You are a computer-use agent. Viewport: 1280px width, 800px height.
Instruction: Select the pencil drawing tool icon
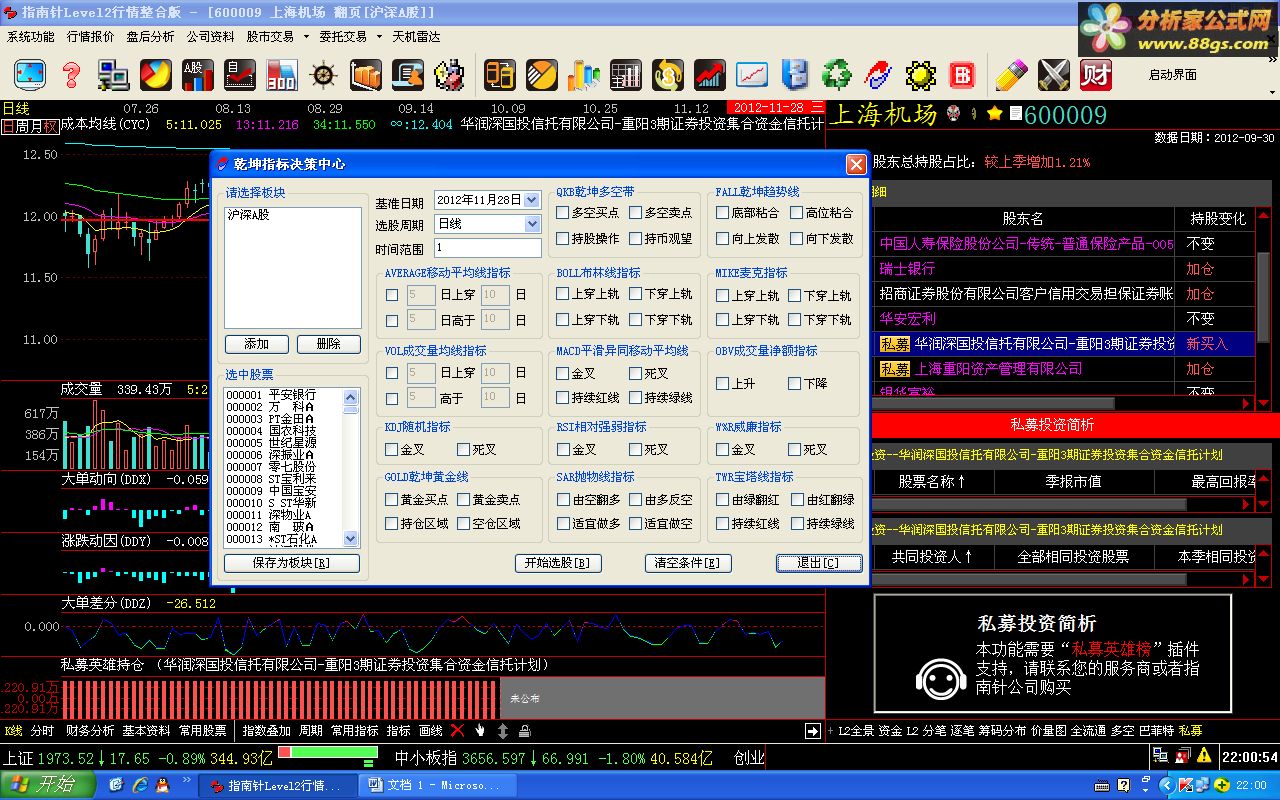click(1011, 74)
